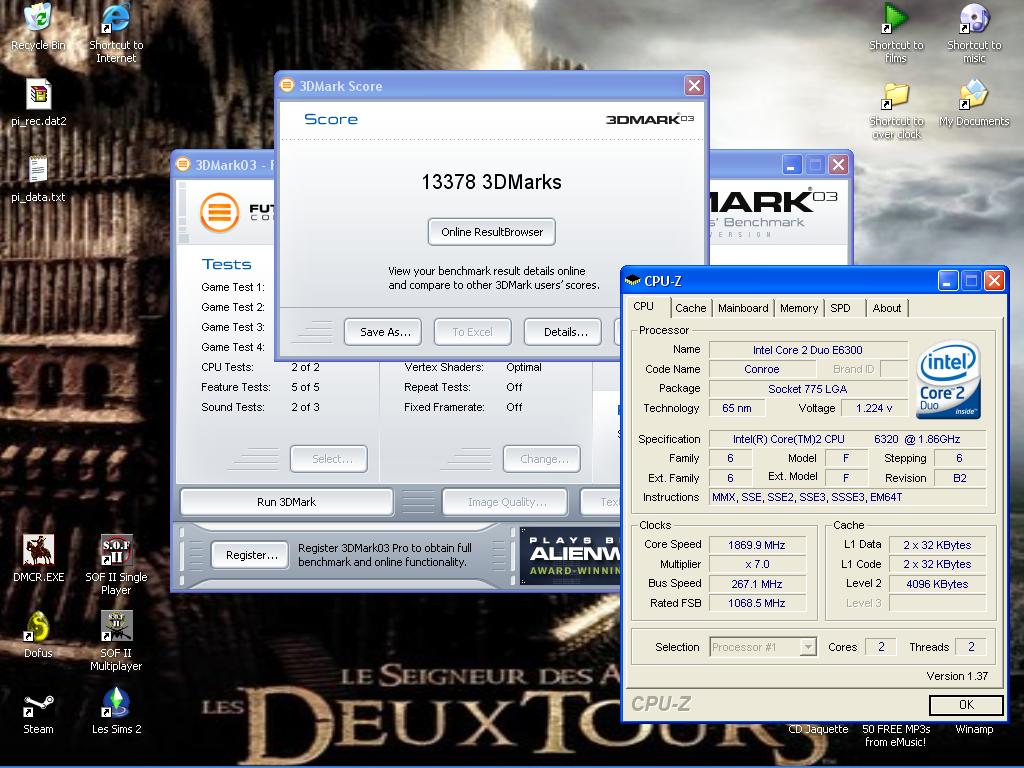This screenshot has width=1024, height=768.
Task: Switch to the SPD tab
Action: point(840,308)
